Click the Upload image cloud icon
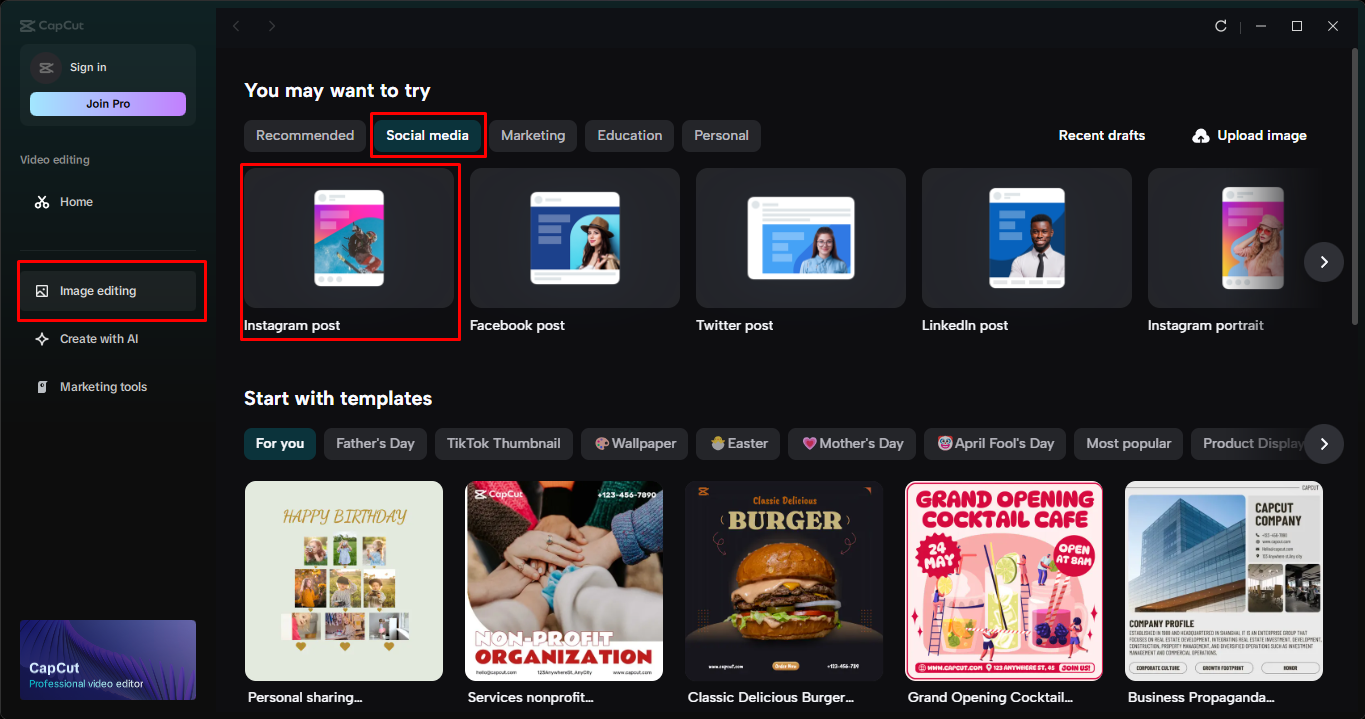This screenshot has height=719, width=1365. [1199, 135]
